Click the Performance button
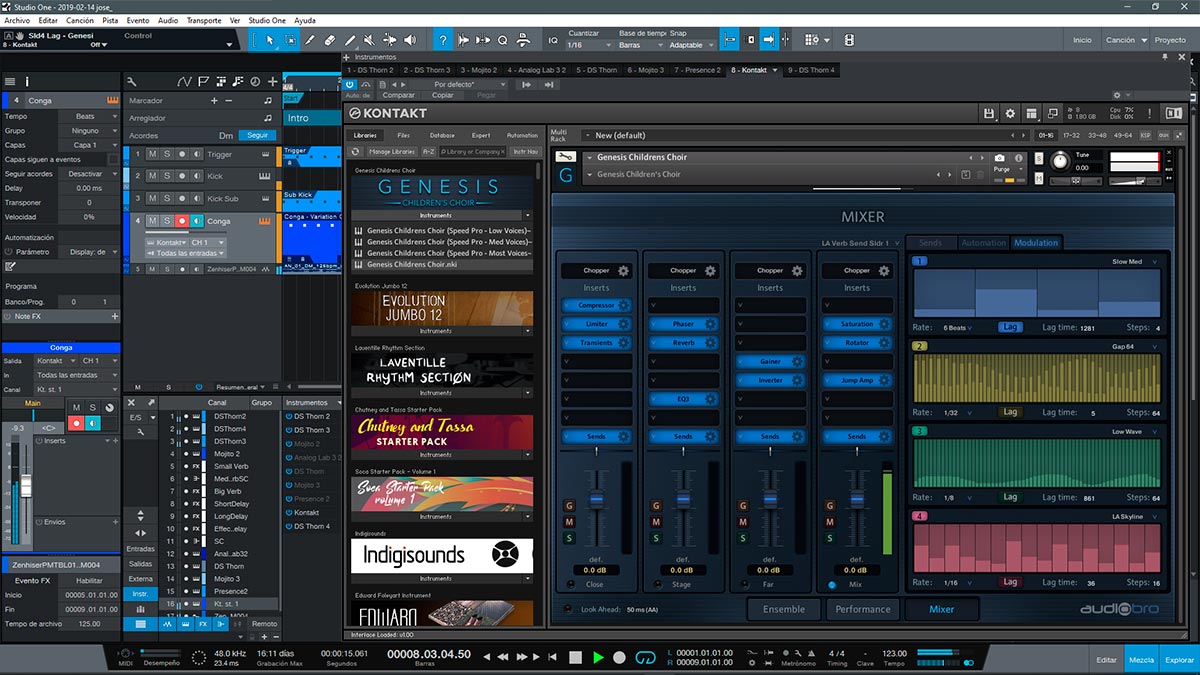This screenshot has height=675, width=1200. [x=863, y=609]
